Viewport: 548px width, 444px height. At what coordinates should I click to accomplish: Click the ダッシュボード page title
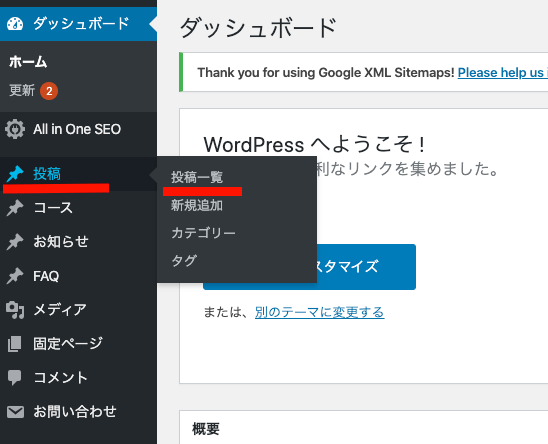(258, 28)
